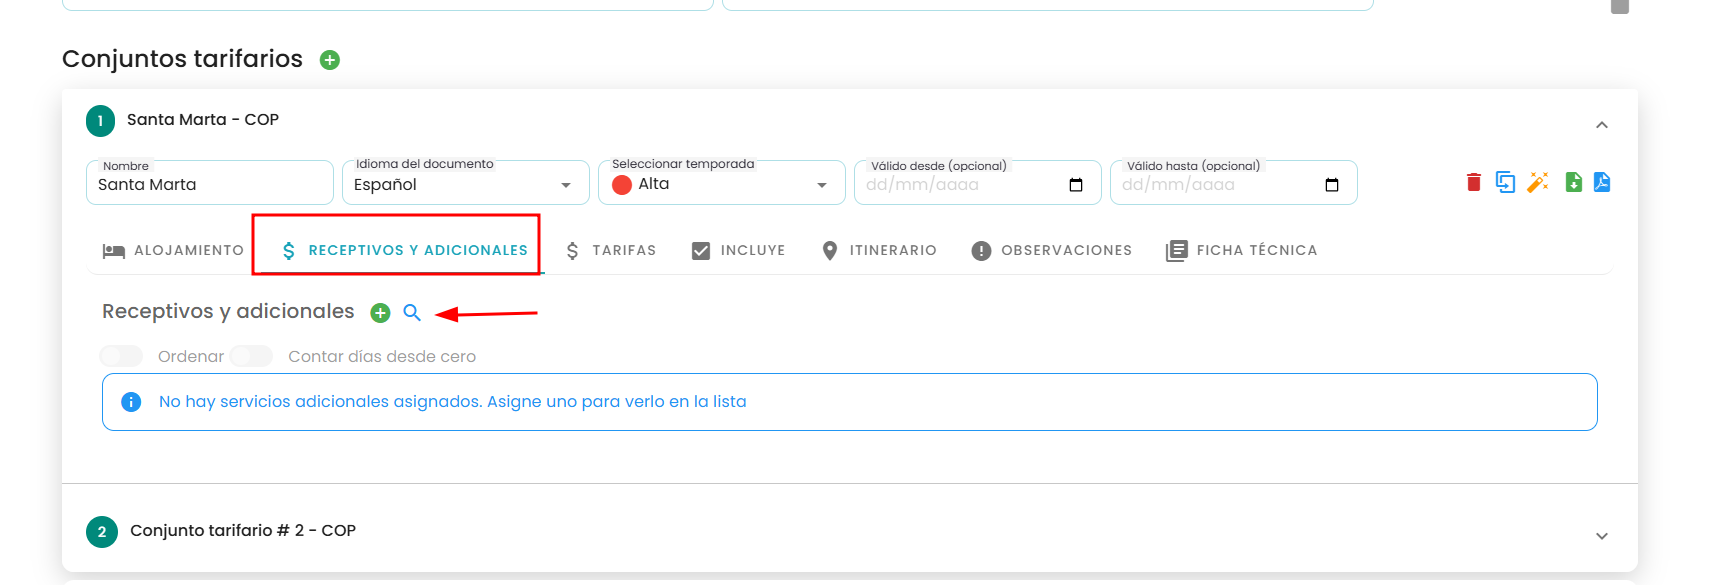This screenshot has height=585, width=1735.
Task: Open Idioma del documento dropdown
Action: (466, 183)
